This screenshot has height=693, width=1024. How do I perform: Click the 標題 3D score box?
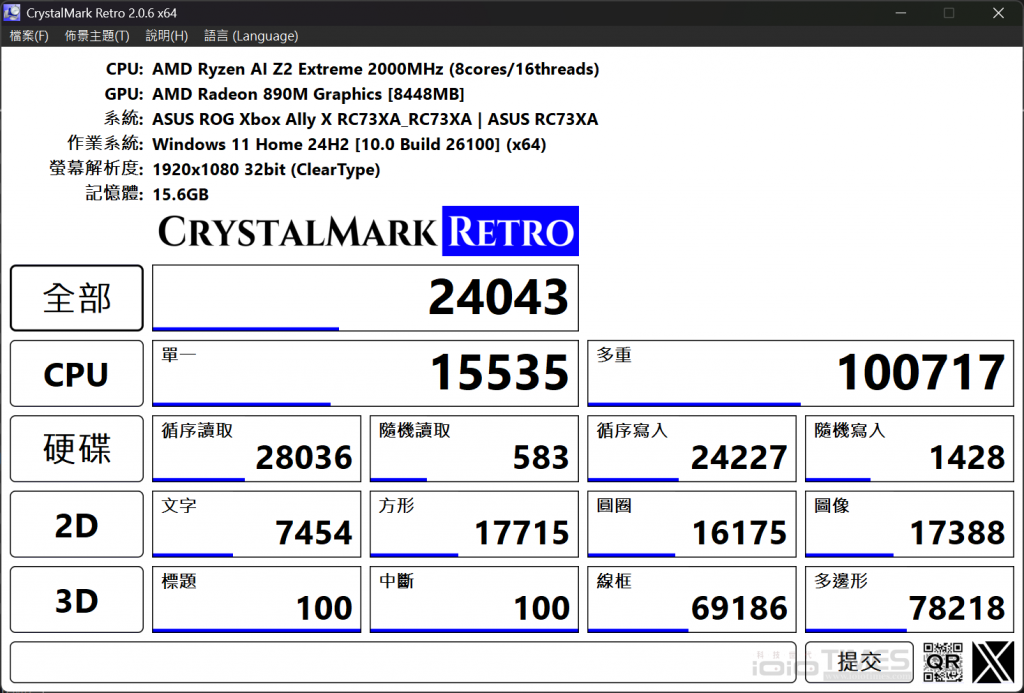pyautogui.click(x=257, y=600)
